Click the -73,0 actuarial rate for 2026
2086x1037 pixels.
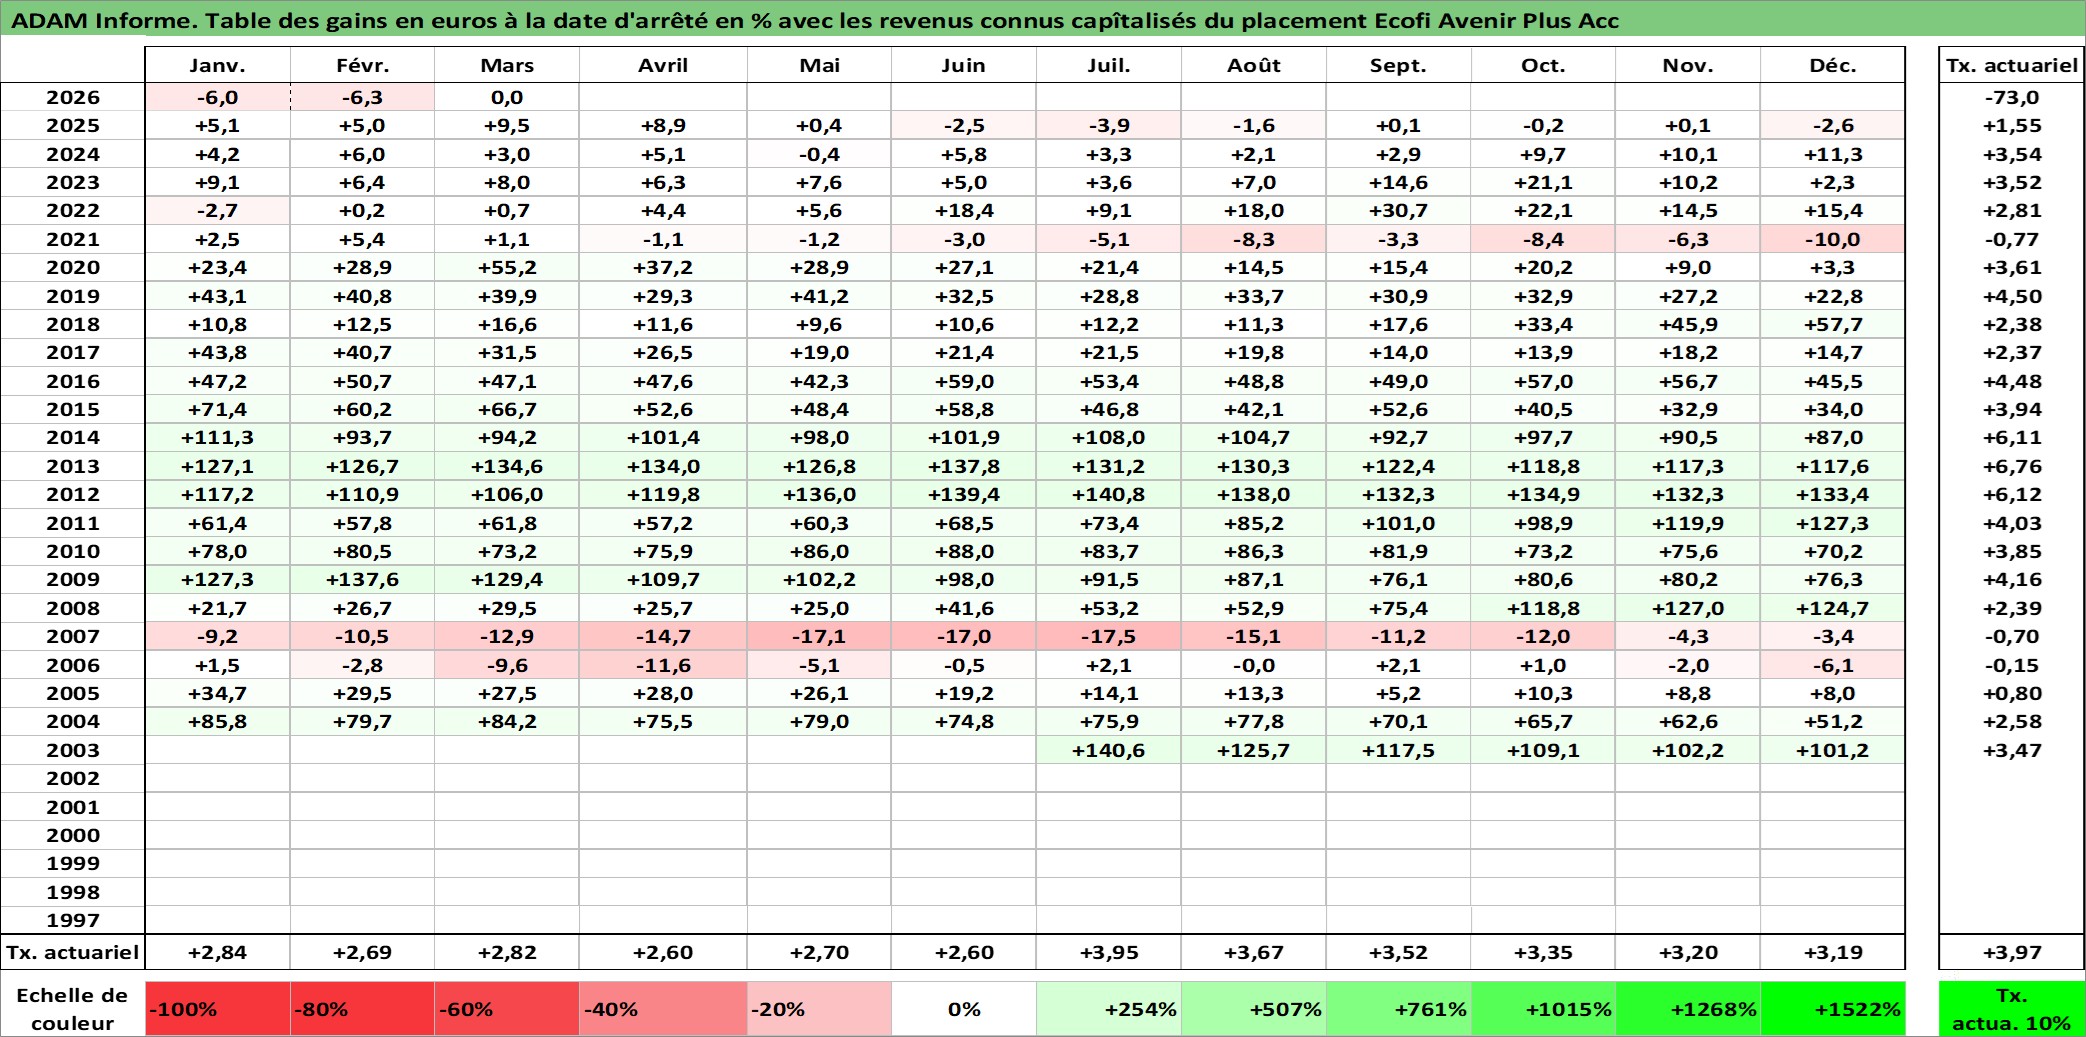coord(2012,97)
